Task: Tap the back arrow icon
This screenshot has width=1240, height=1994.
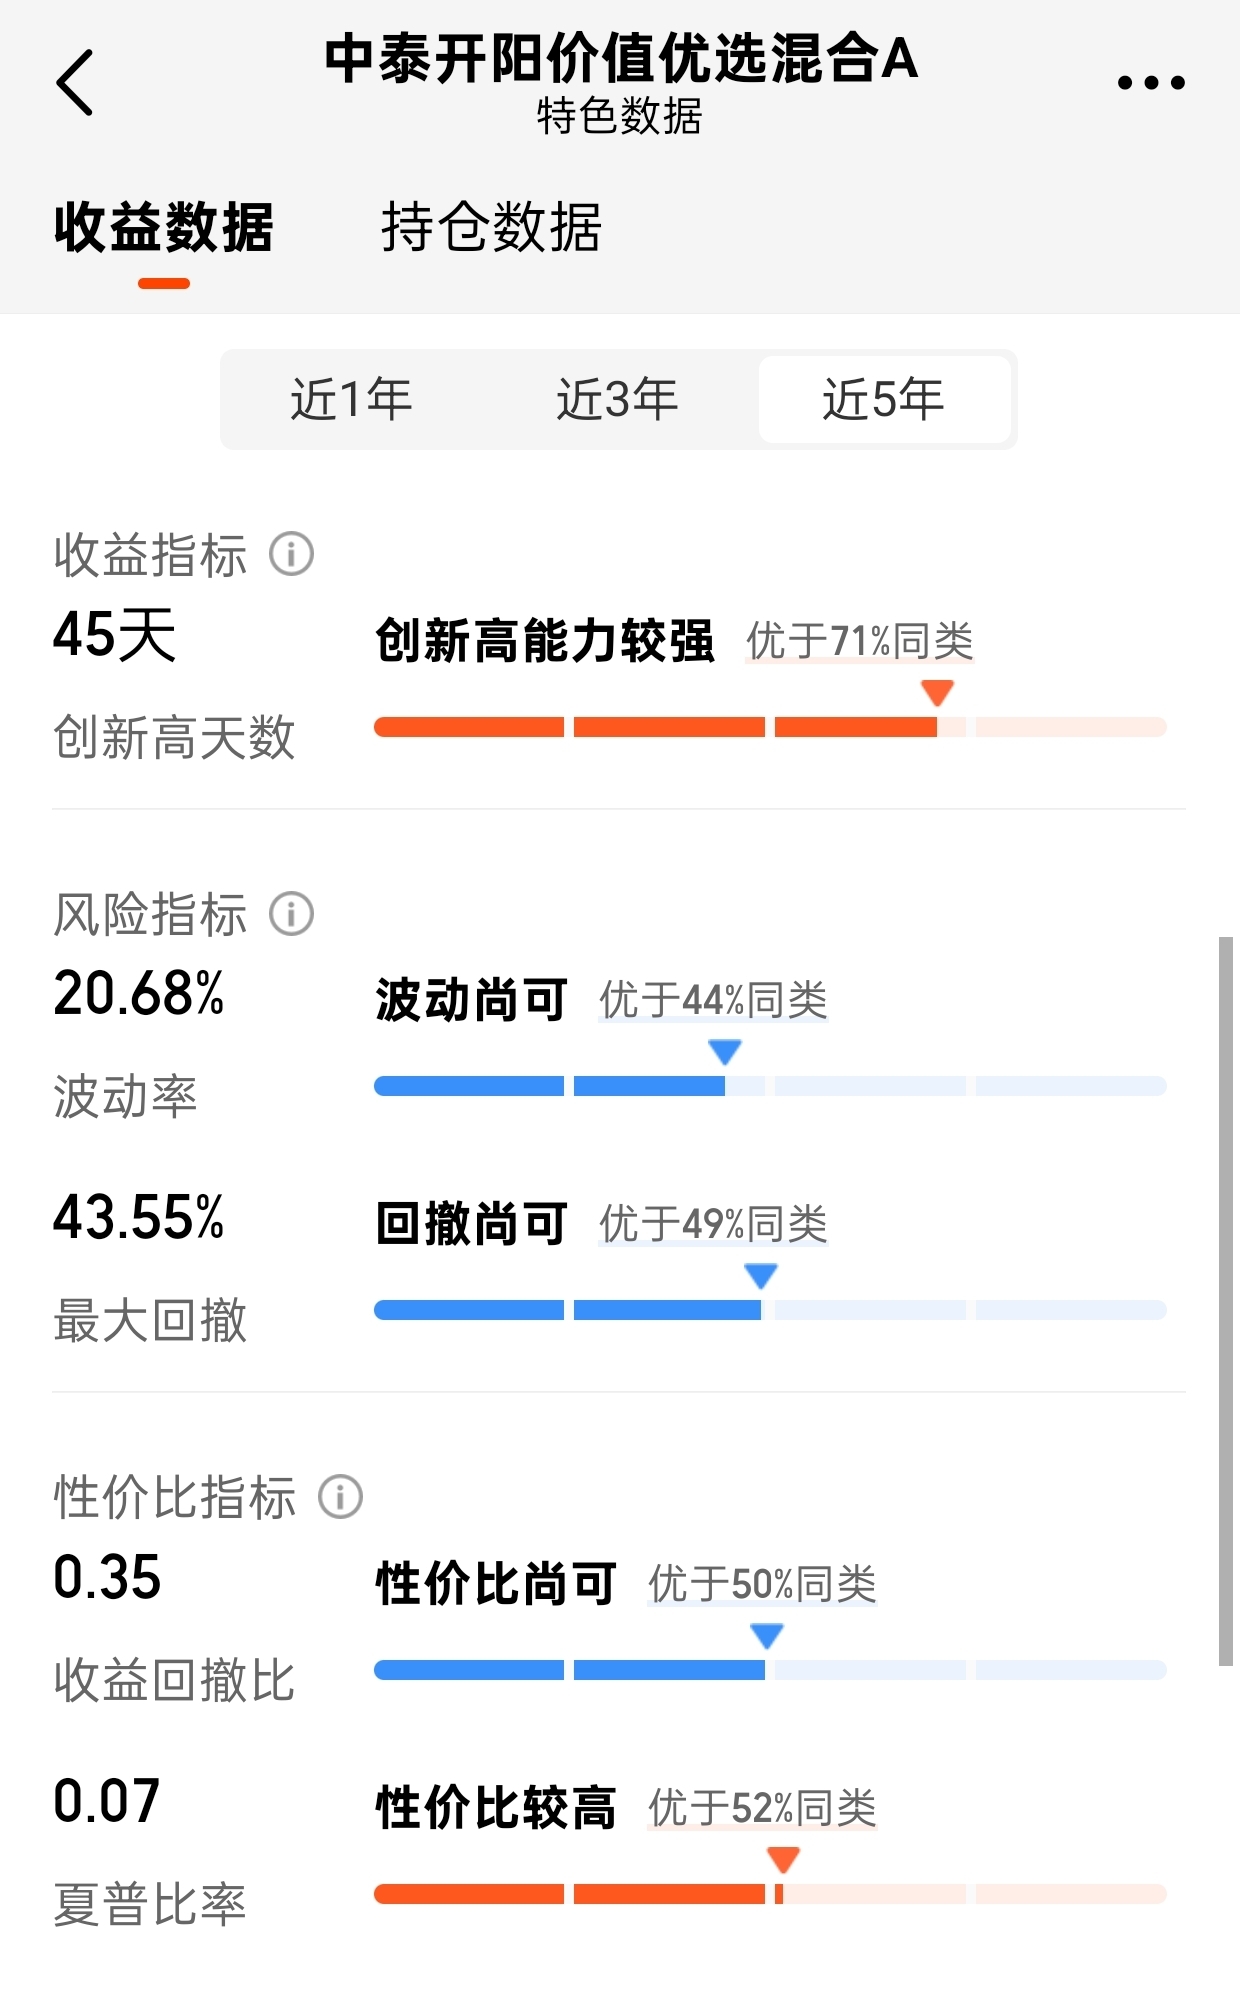Action: (x=75, y=82)
